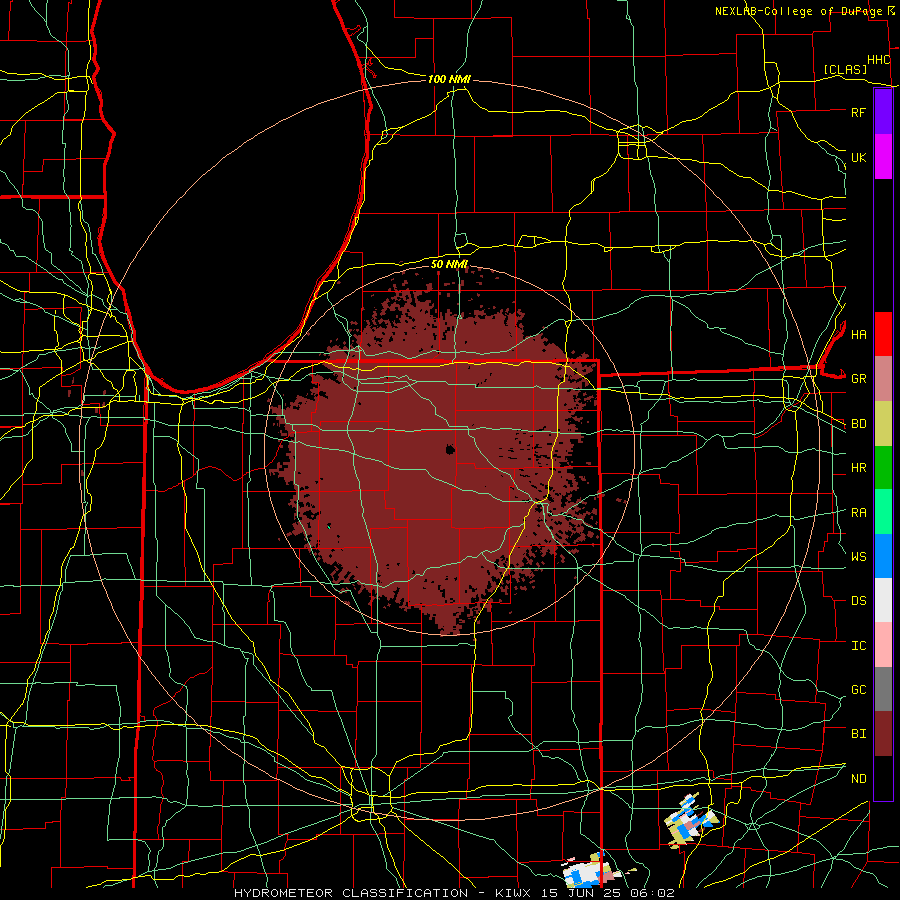Click the 'IC' legend label
Viewport: 900px width, 900px height.
pyautogui.click(x=858, y=646)
